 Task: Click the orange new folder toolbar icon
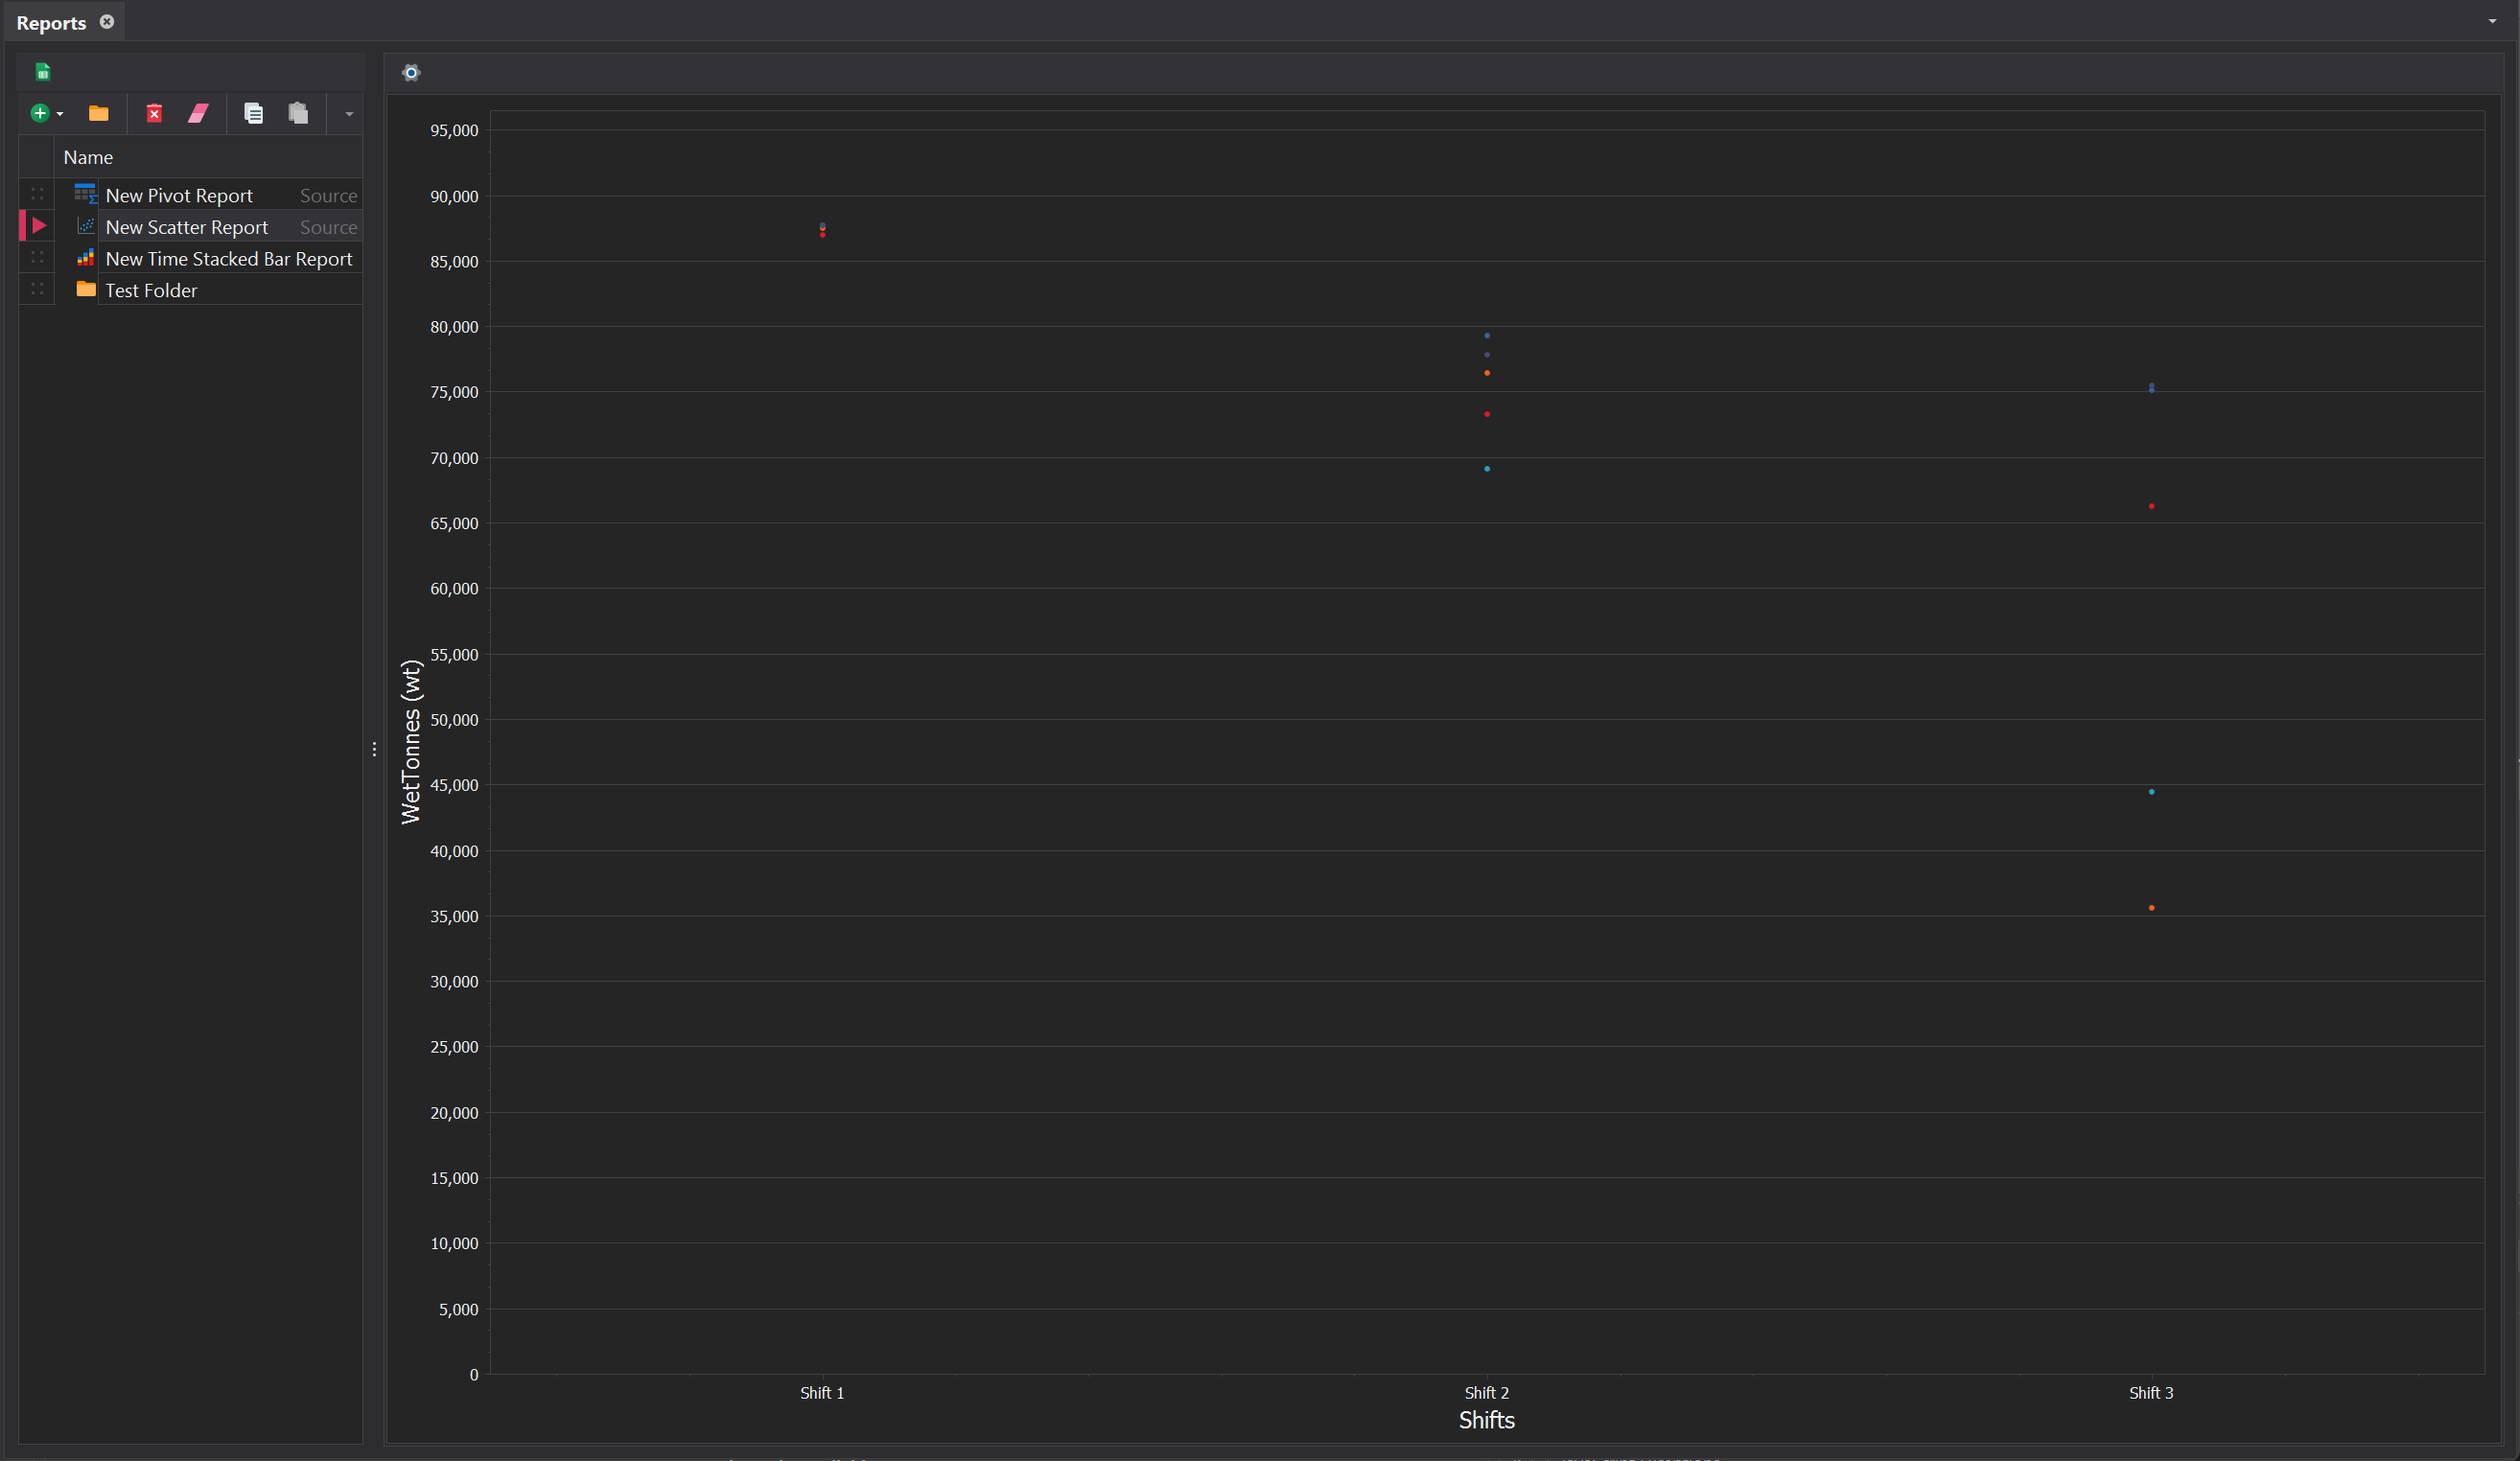click(x=98, y=113)
